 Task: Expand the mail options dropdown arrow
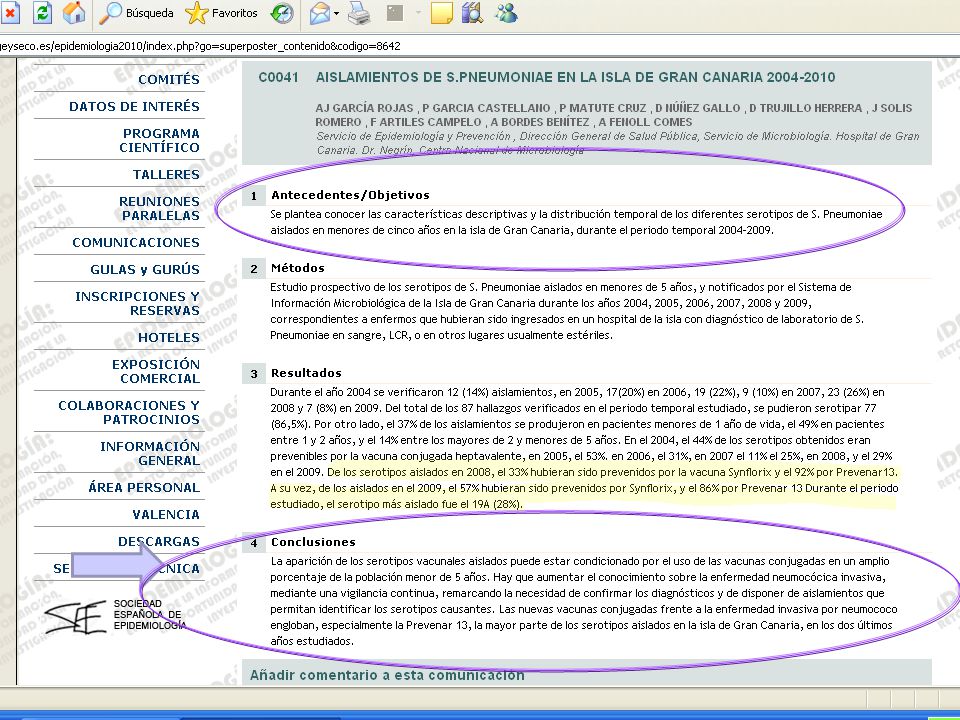336,13
